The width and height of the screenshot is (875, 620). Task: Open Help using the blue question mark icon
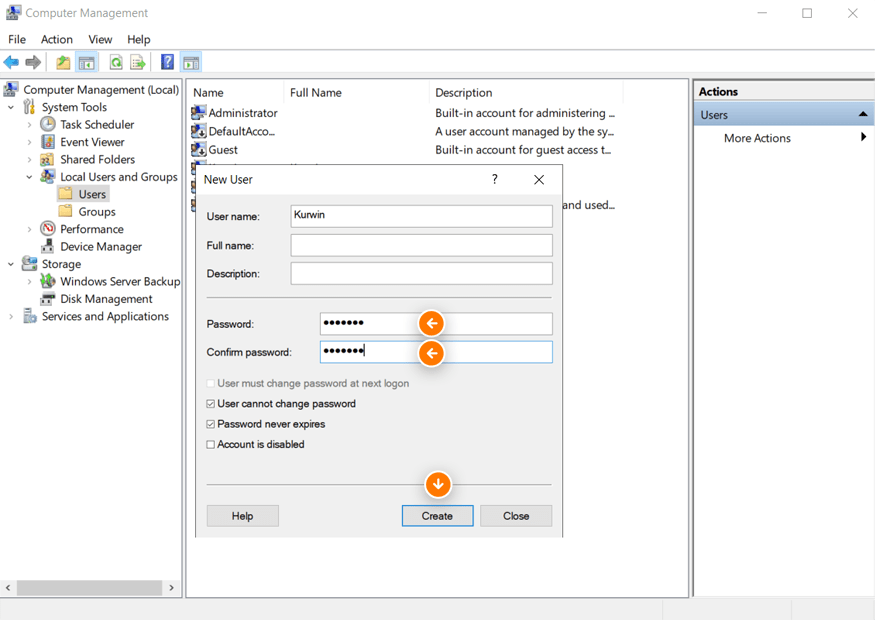click(166, 61)
